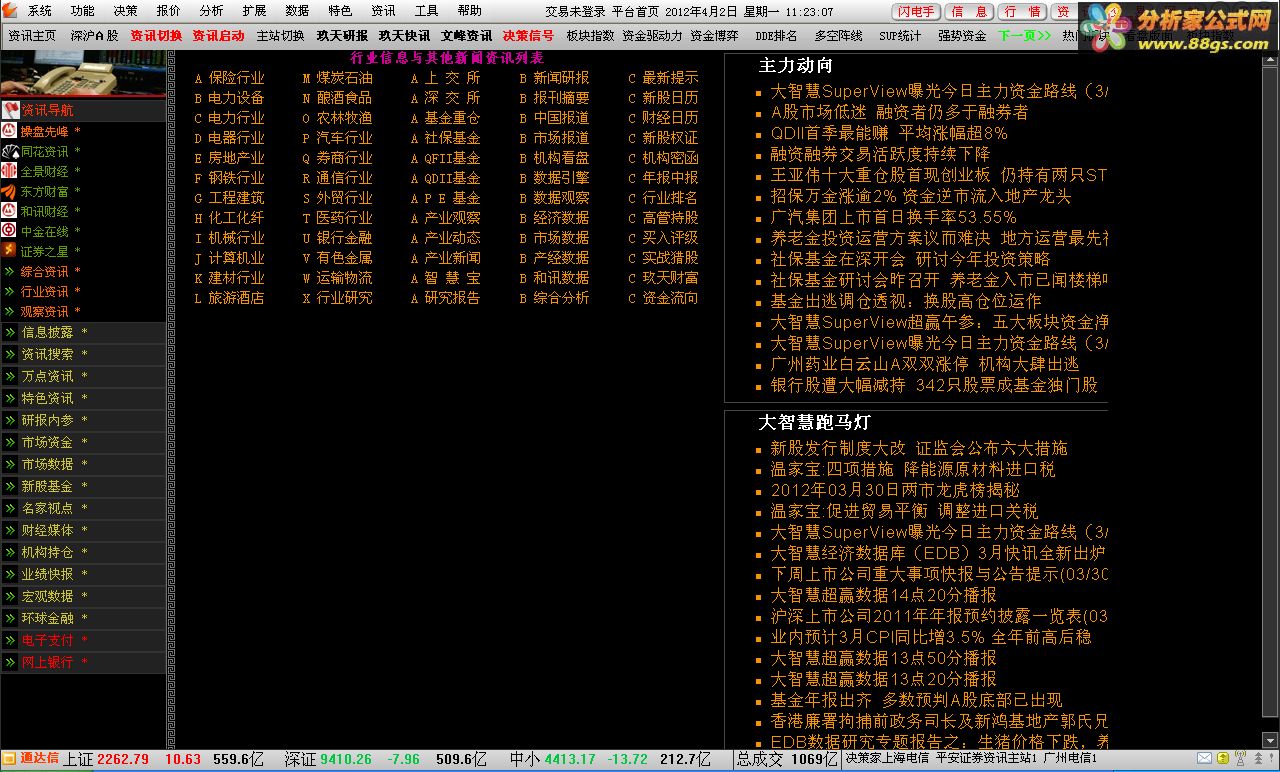
Task: Click the 东方财富 sidebar icon
Action: pos(9,191)
